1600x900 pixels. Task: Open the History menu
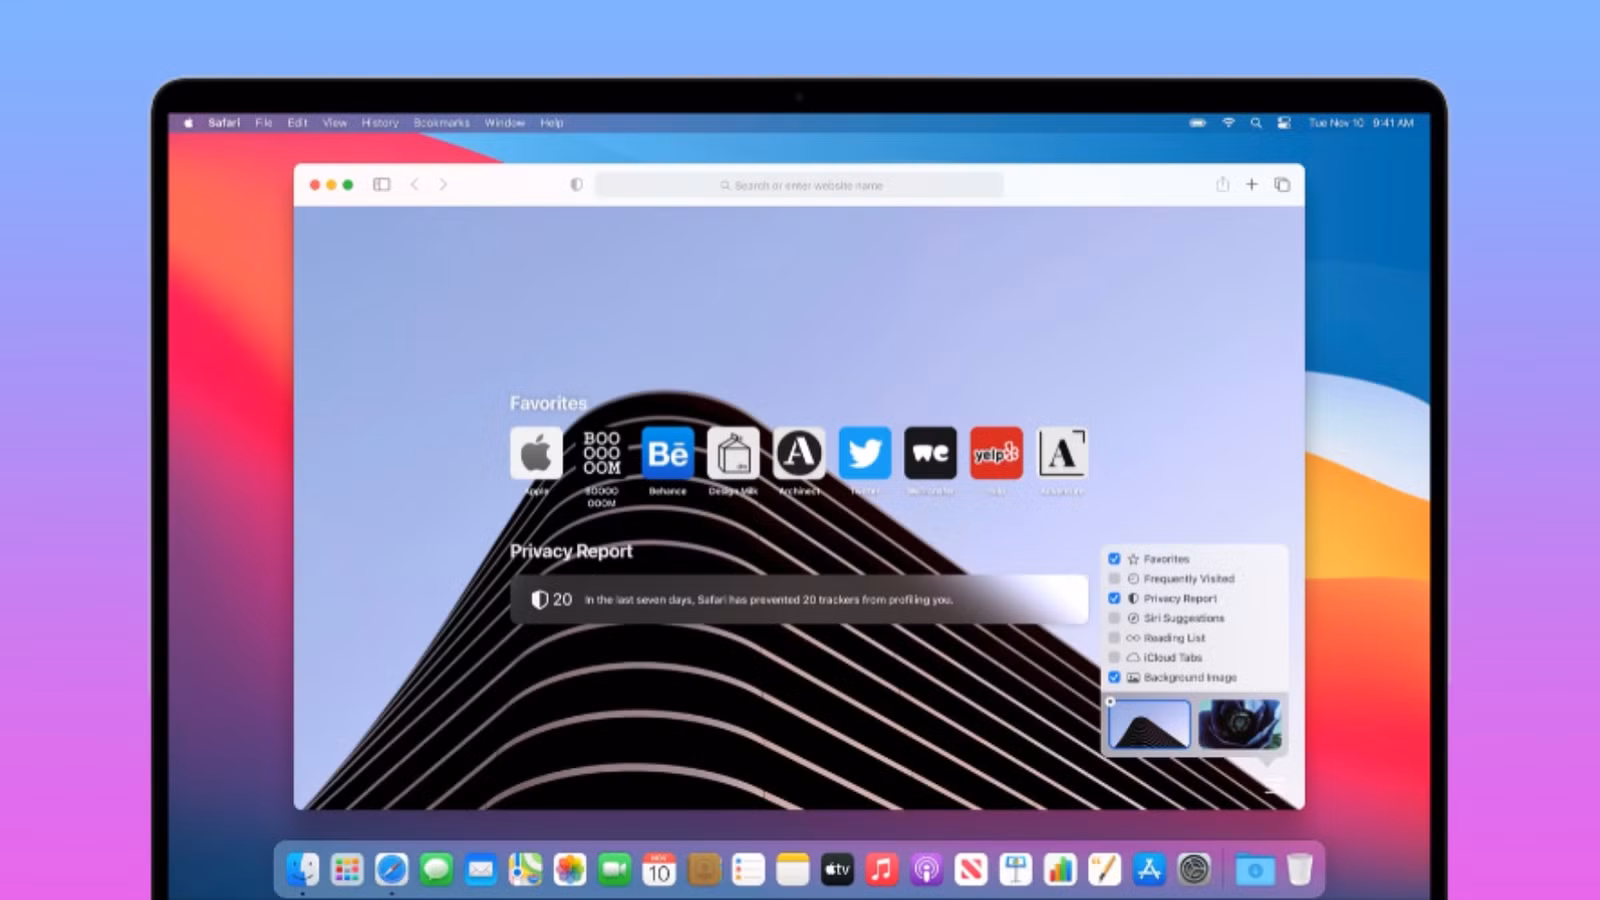(379, 122)
